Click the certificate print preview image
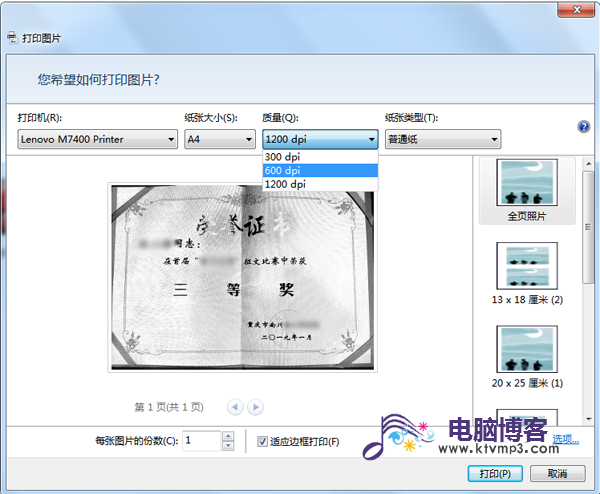Image resolution: width=600 pixels, height=494 pixels. [243, 277]
